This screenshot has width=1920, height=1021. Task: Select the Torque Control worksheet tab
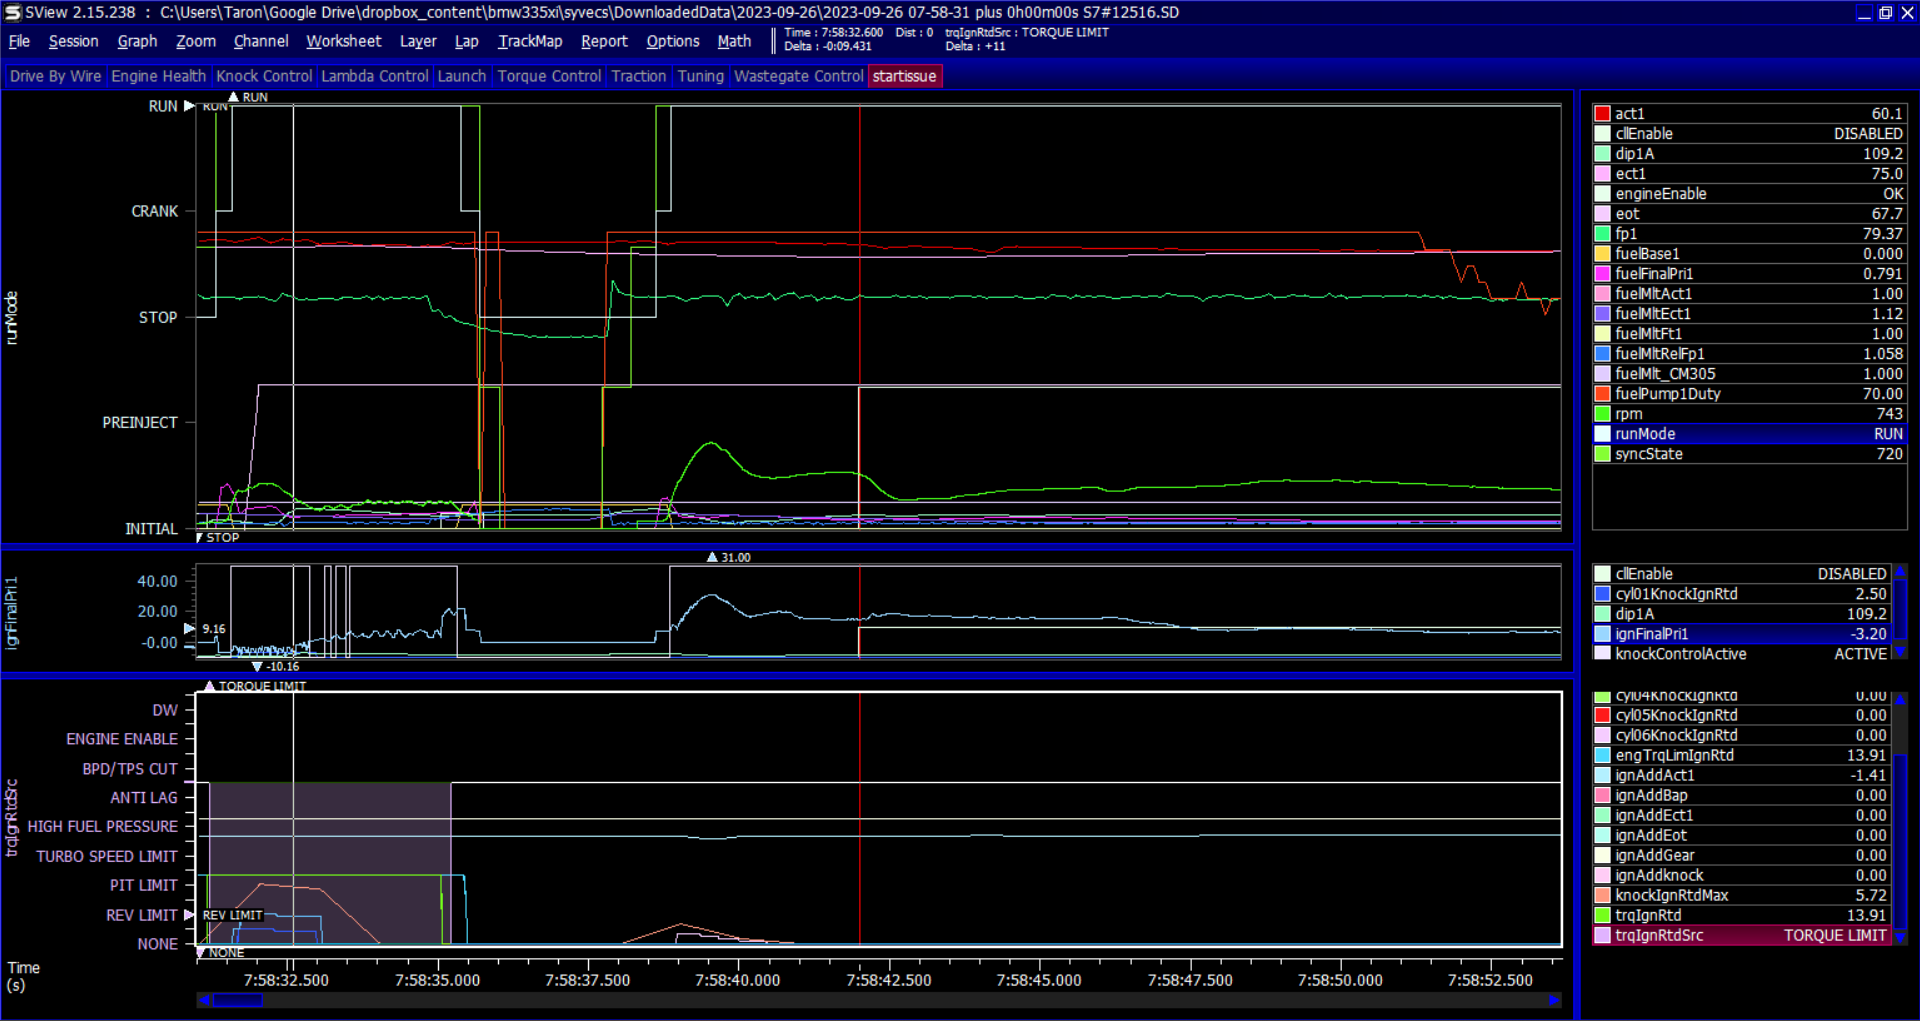coord(549,76)
